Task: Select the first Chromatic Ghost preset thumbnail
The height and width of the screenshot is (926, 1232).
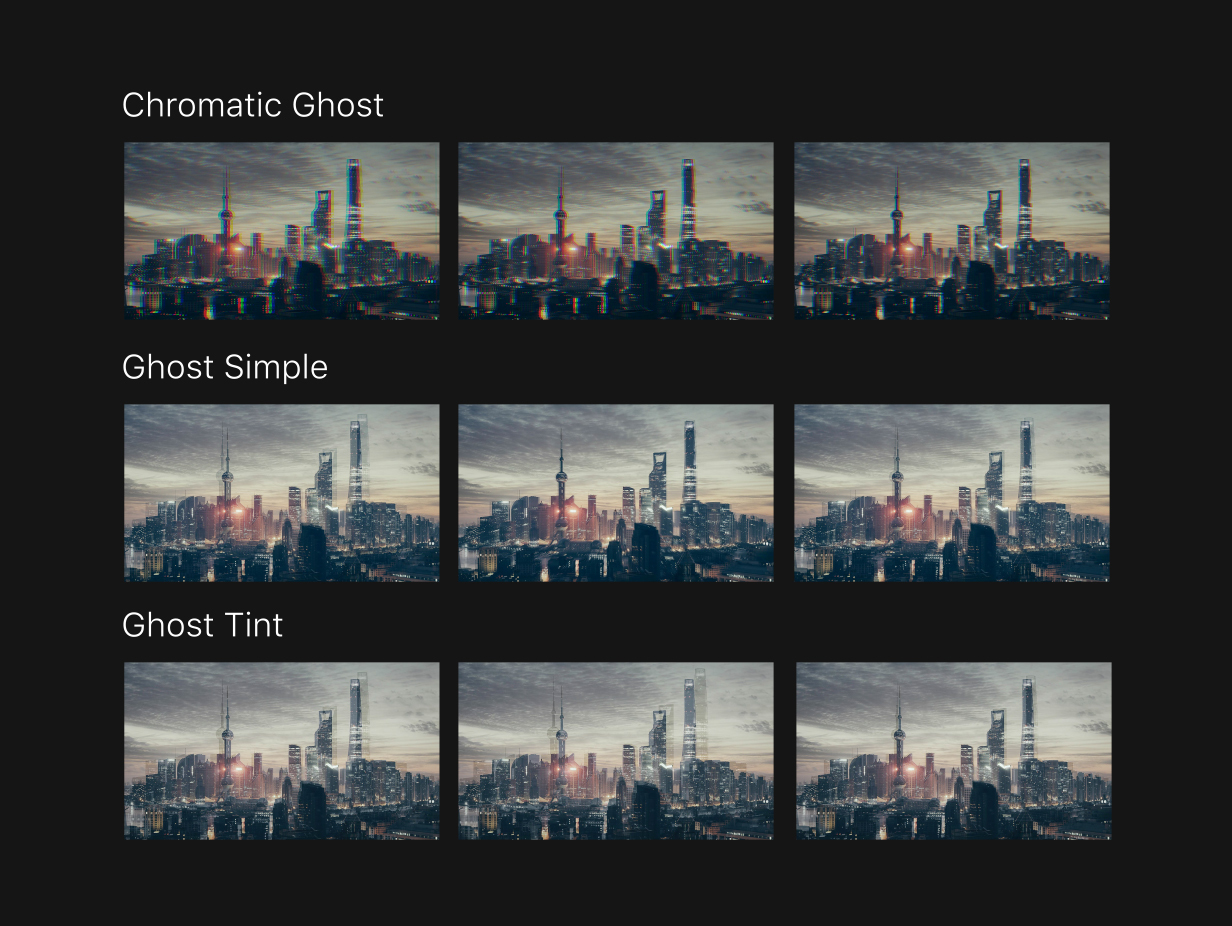Action: pyautogui.click(x=281, y=231)
